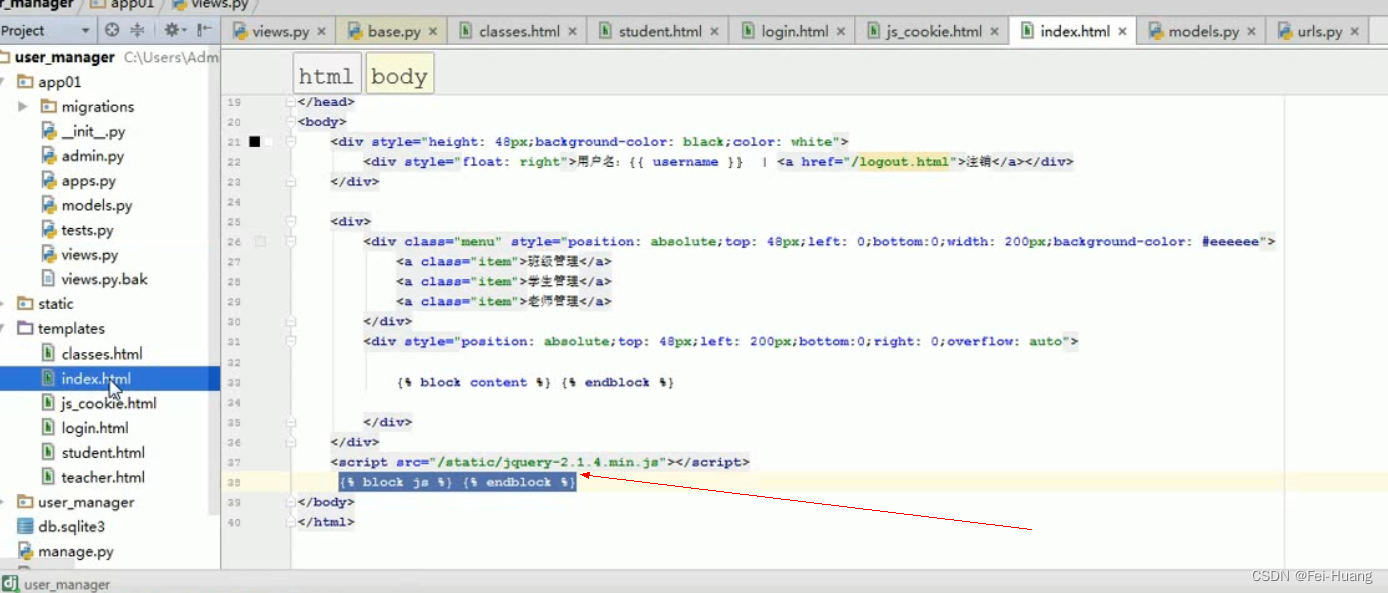The image size is (1388, 593).
Task: Open login.html in the project tree
Action: (94, 428)
